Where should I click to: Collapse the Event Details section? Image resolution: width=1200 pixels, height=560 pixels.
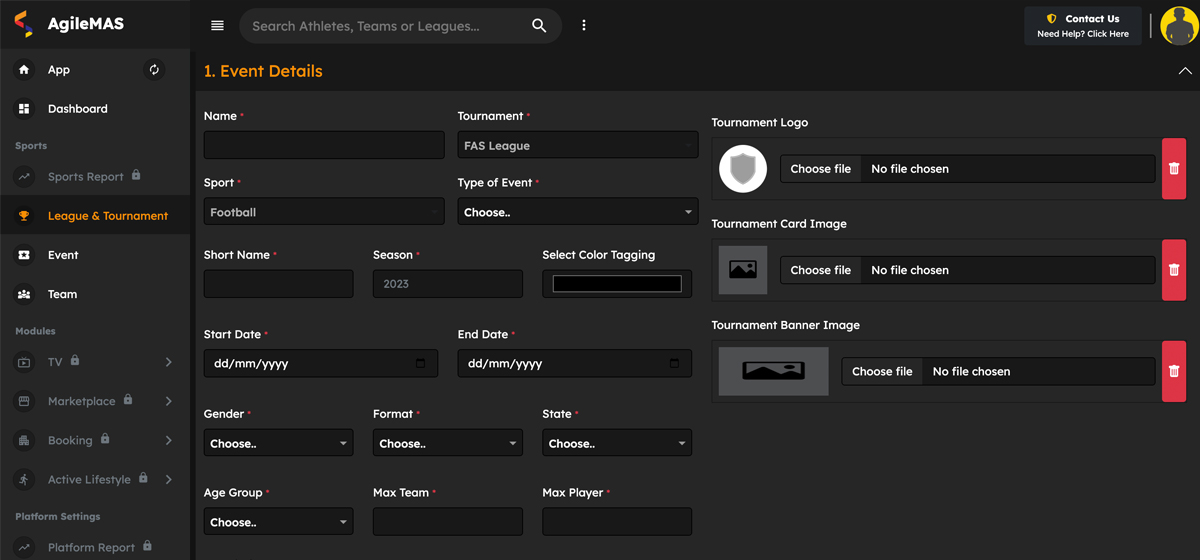click(1185, 71)
